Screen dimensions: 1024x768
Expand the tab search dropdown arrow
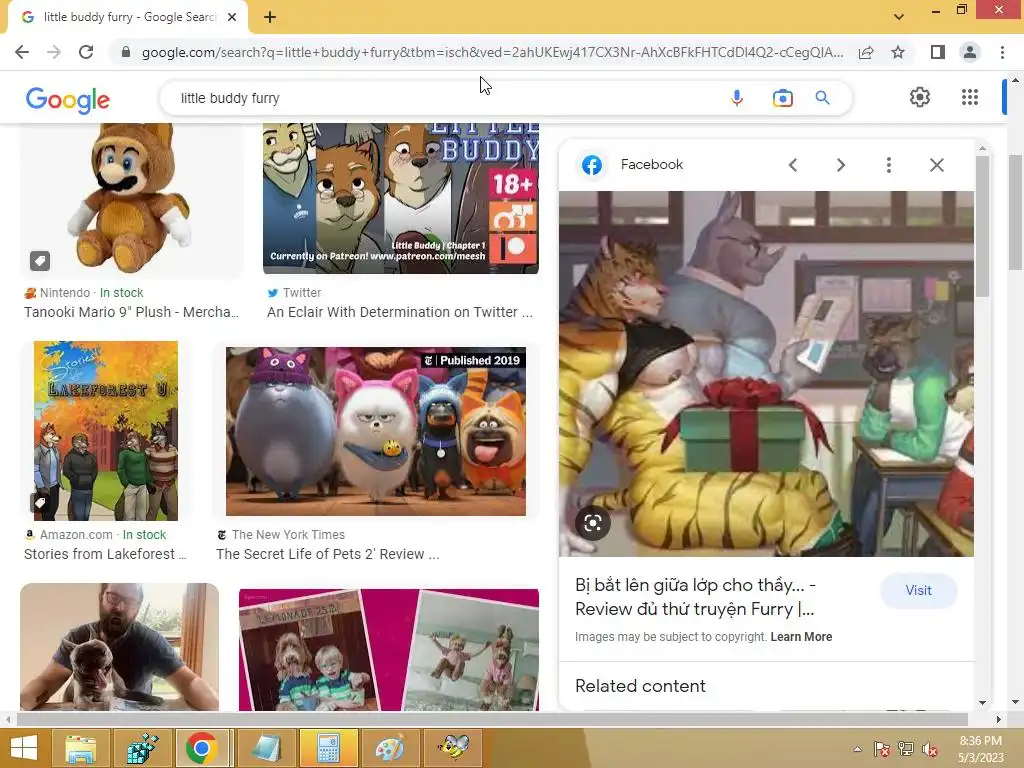(x=899, y=17)
